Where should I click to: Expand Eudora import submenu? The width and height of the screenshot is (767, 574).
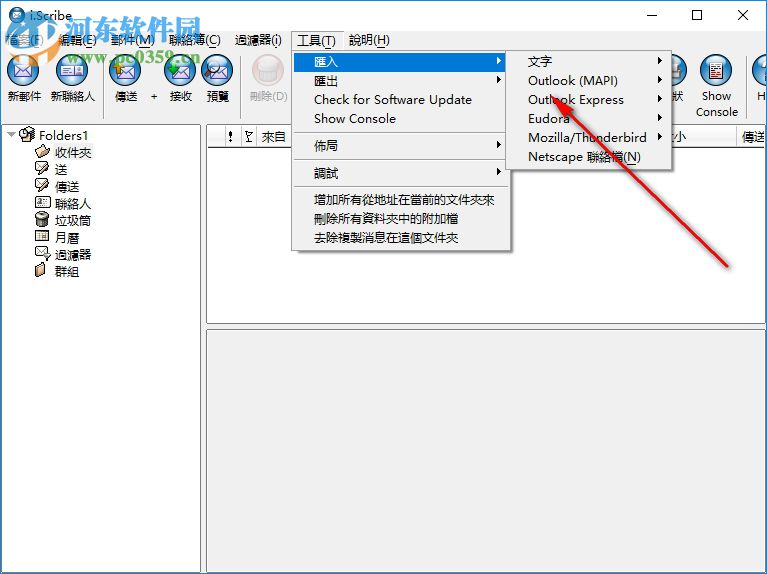(588, 119)
